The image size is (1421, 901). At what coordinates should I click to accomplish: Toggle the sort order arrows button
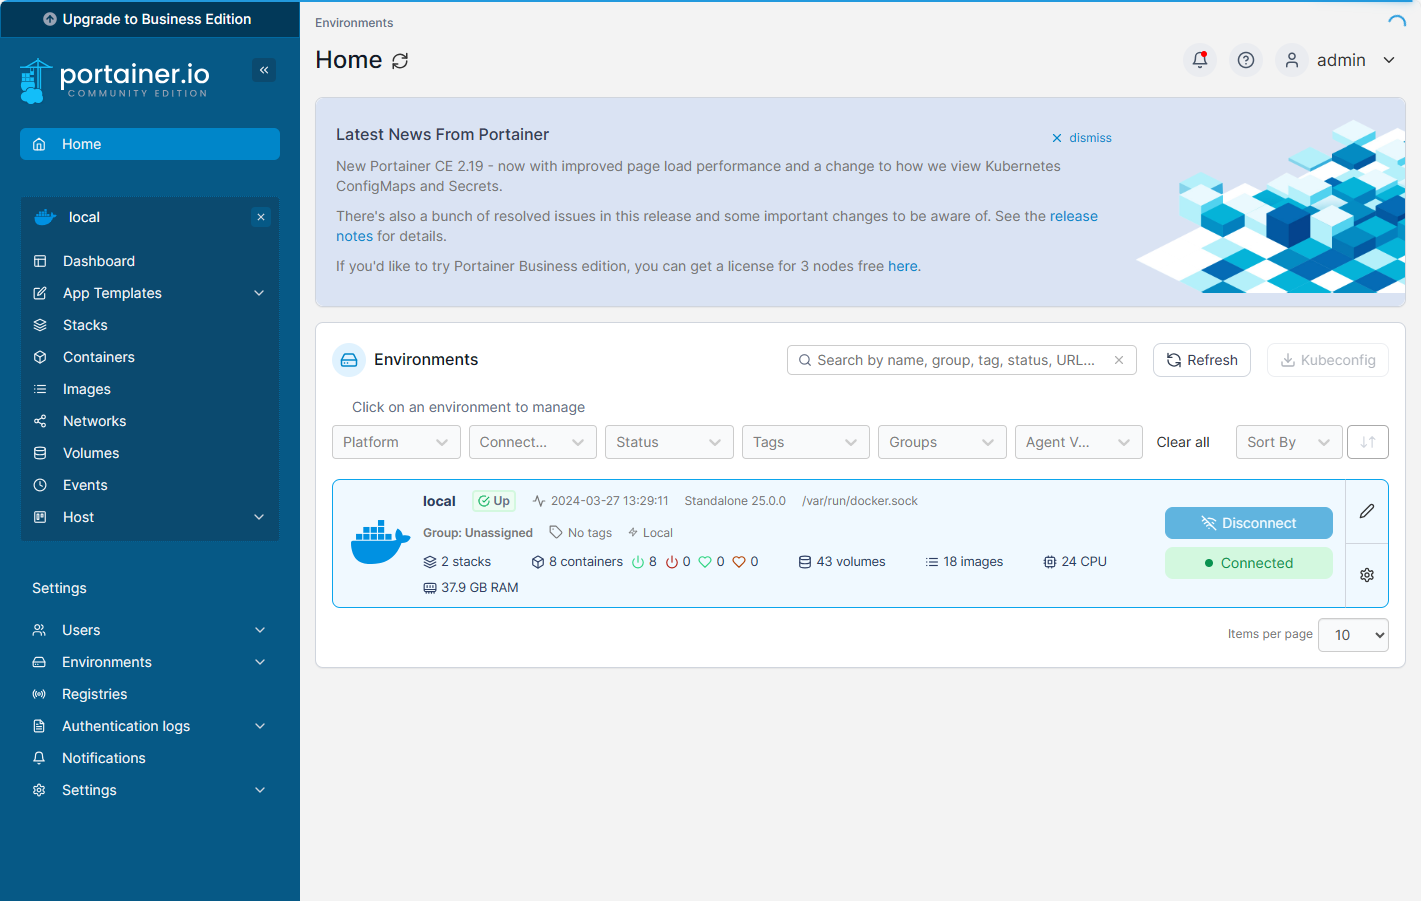(1368, 442)
